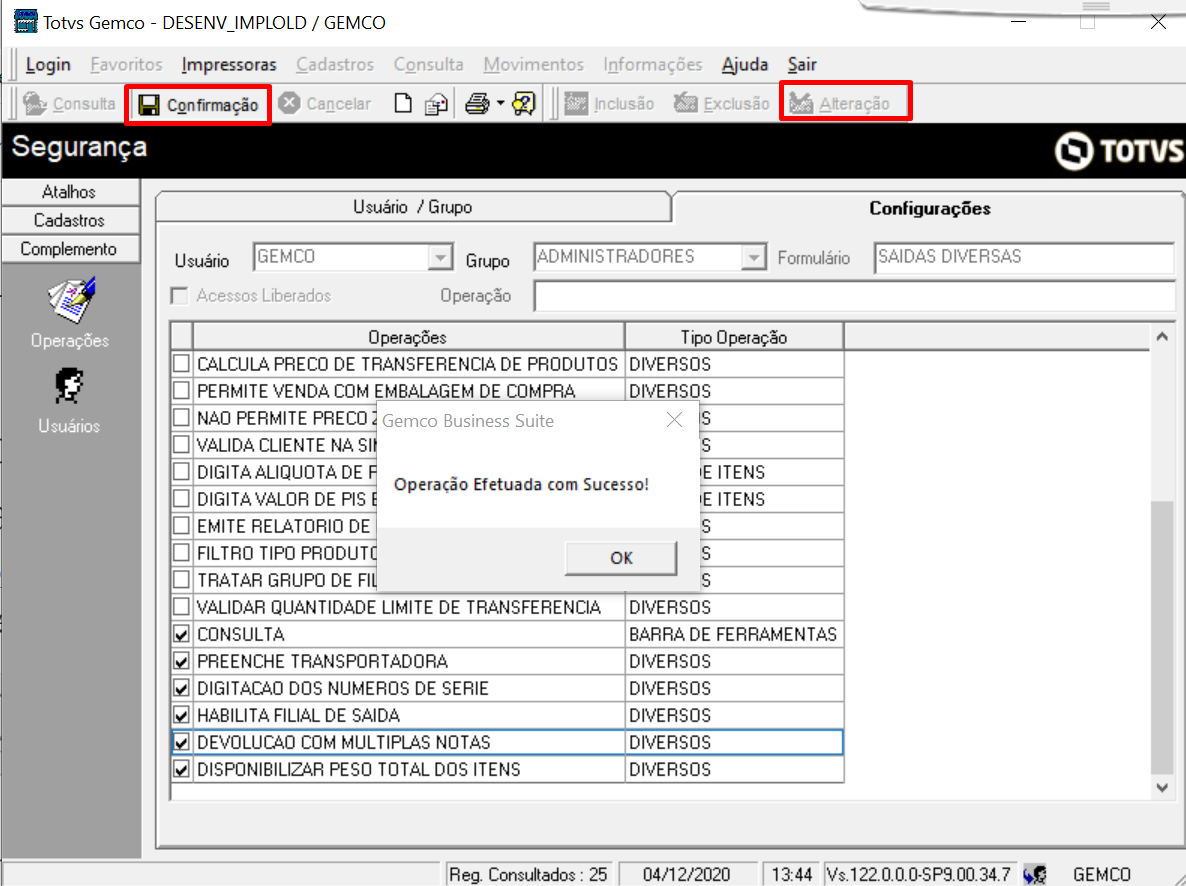1186x886 pixels.
Task: Click the Atalhos sidebar button
Action: pyautogui.click(x=70, y=191)
